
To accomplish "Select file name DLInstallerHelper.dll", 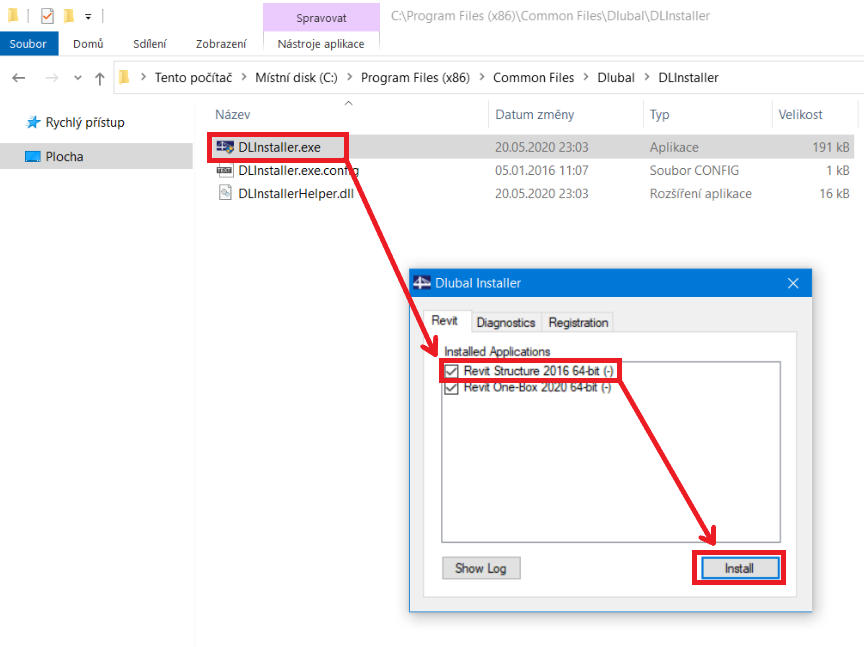I will point(296,193).
